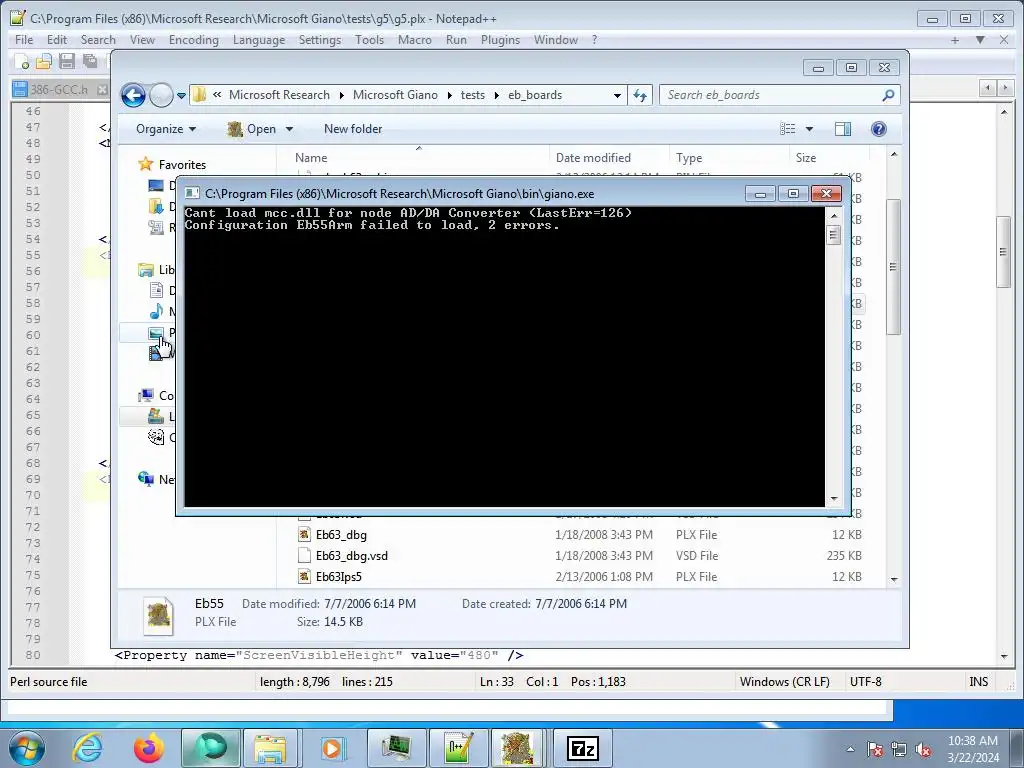This screenshot has width=1024, height=768.
Task: Click the UTF-8 encoding status bar entry
Action: pos(865,682)
